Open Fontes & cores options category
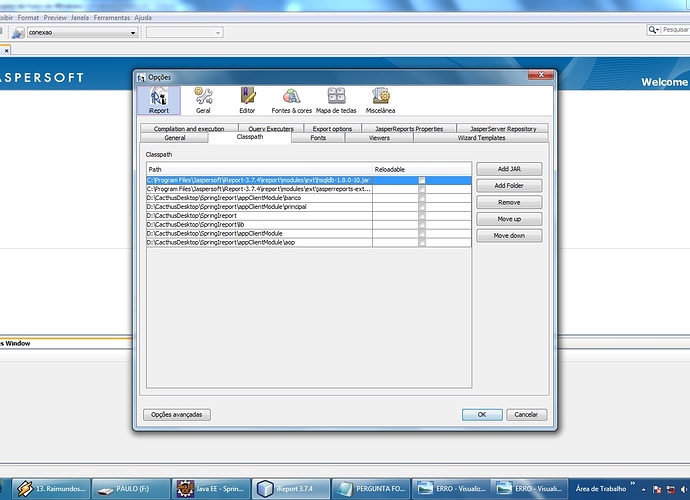This screenshot has height=500, width=690. tap(291, 100)
